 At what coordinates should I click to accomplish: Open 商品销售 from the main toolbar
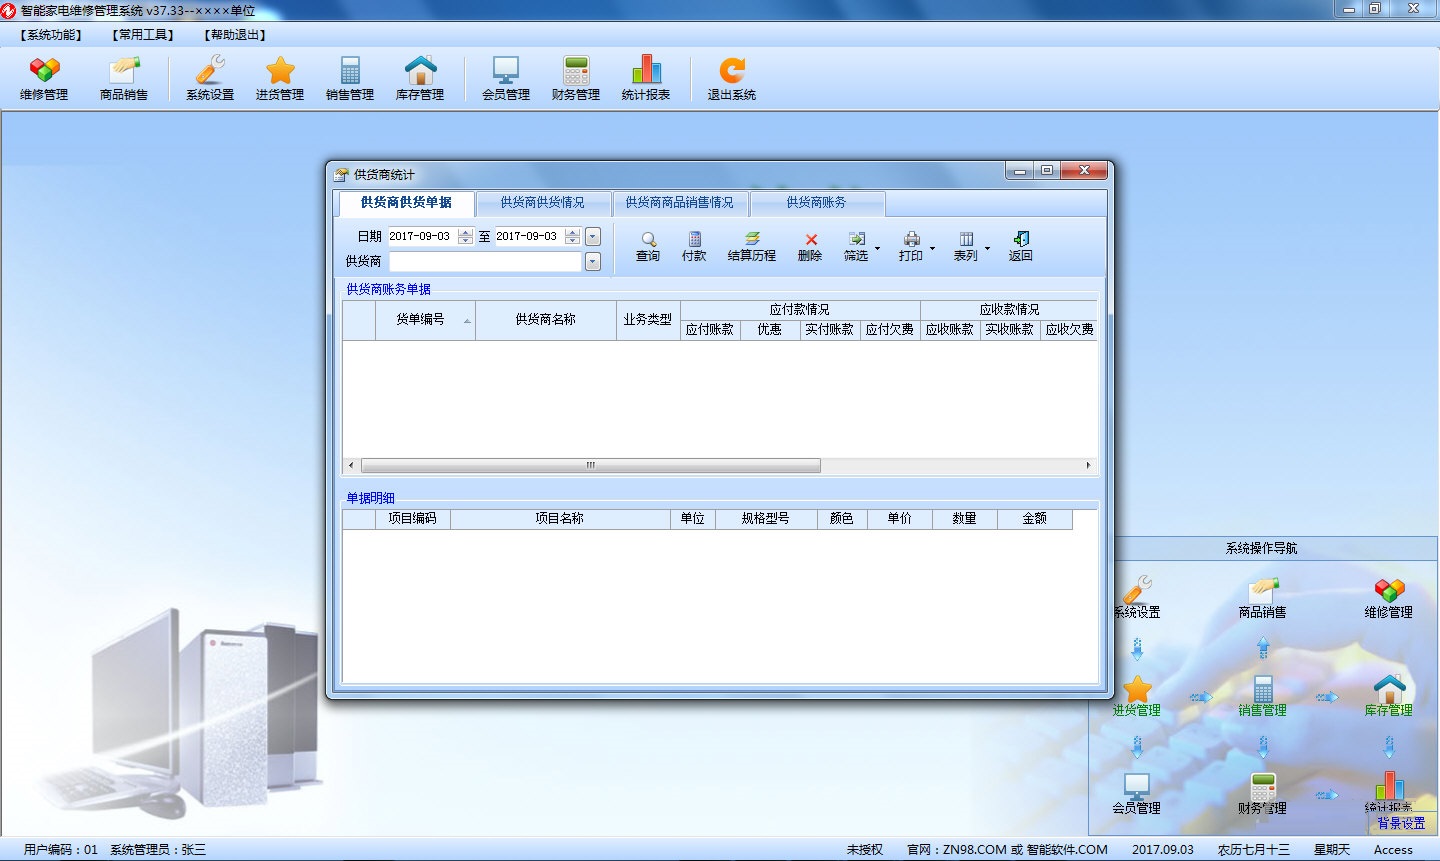124,78
